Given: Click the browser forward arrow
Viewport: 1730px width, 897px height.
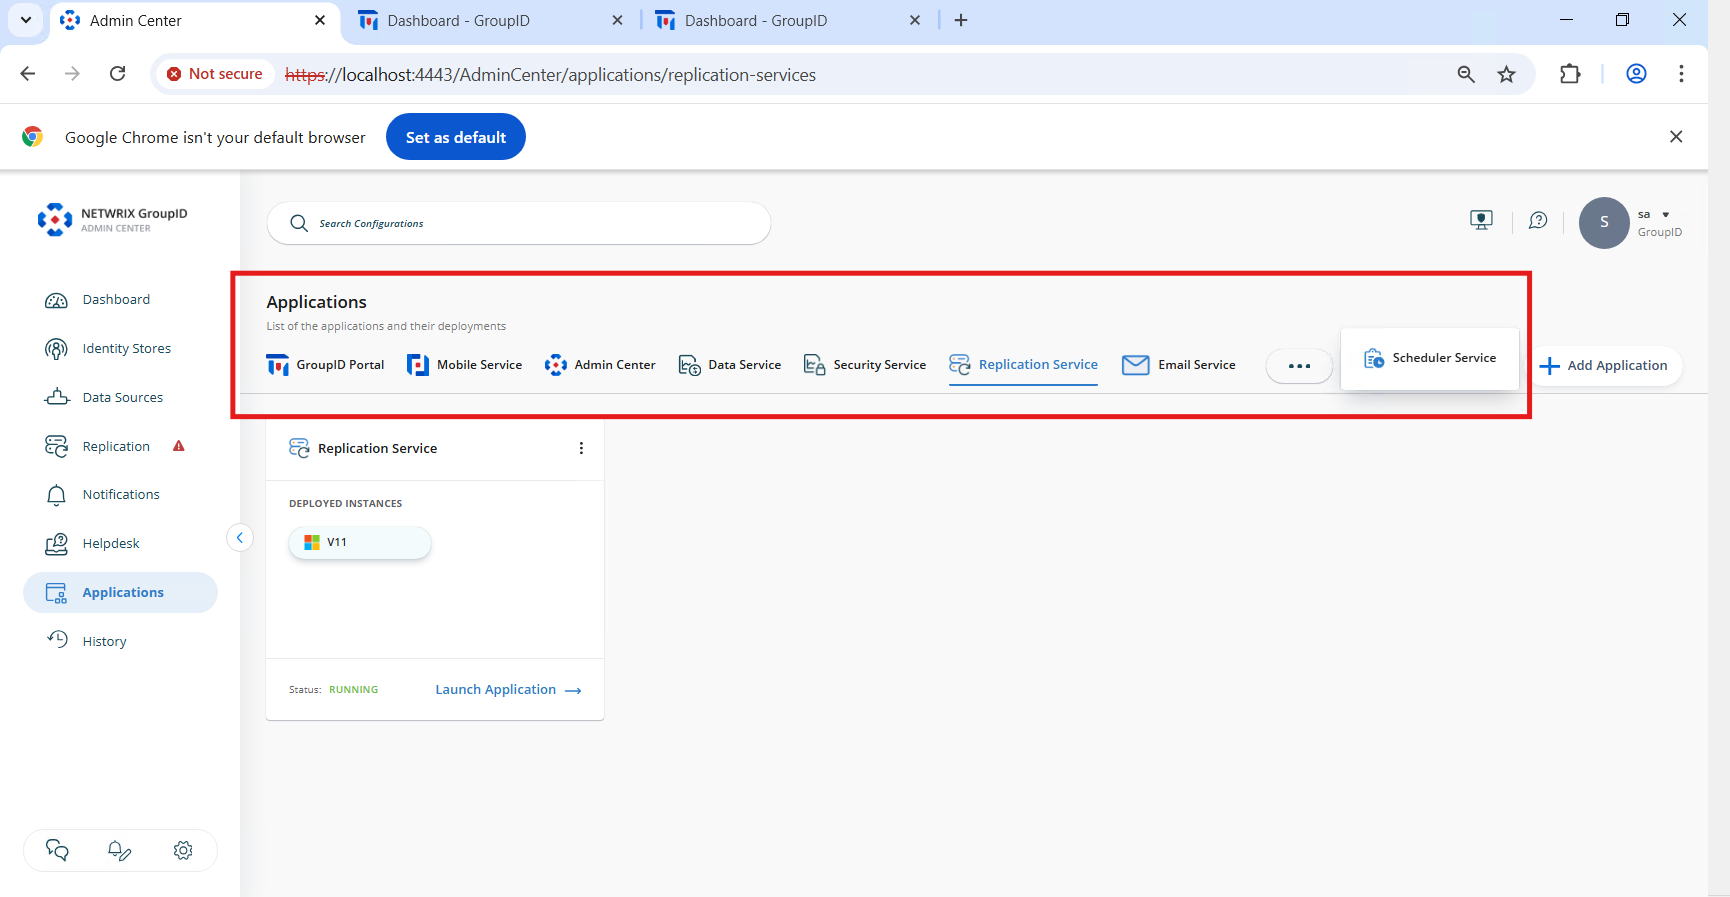Looking at the screenshot, I should pos(72,74).
